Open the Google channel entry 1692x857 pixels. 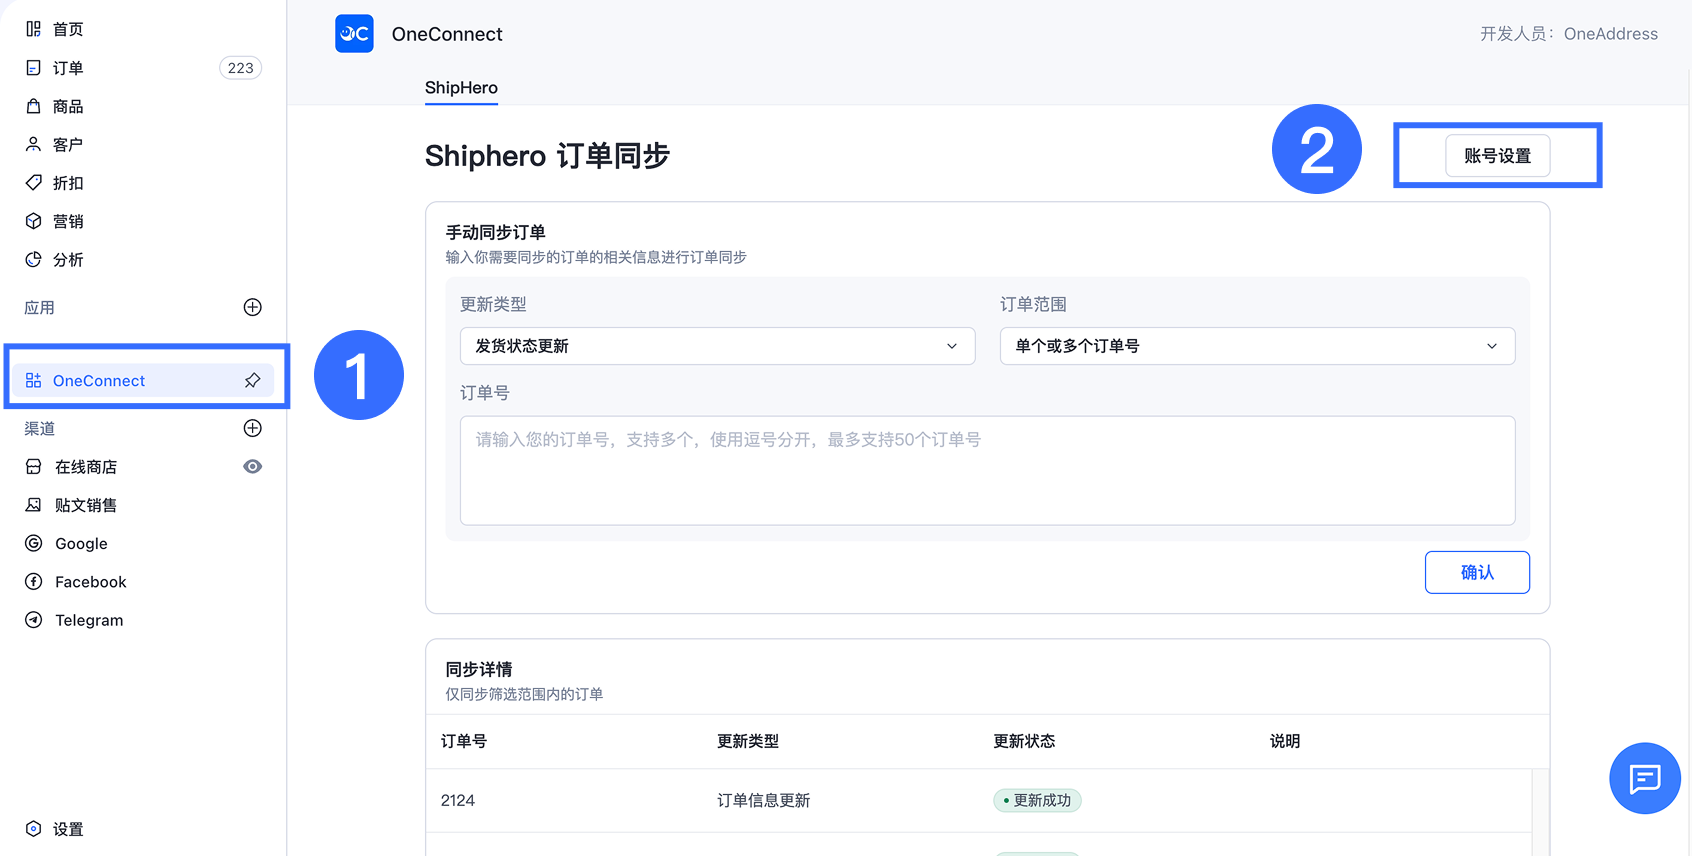pos(81,543)
